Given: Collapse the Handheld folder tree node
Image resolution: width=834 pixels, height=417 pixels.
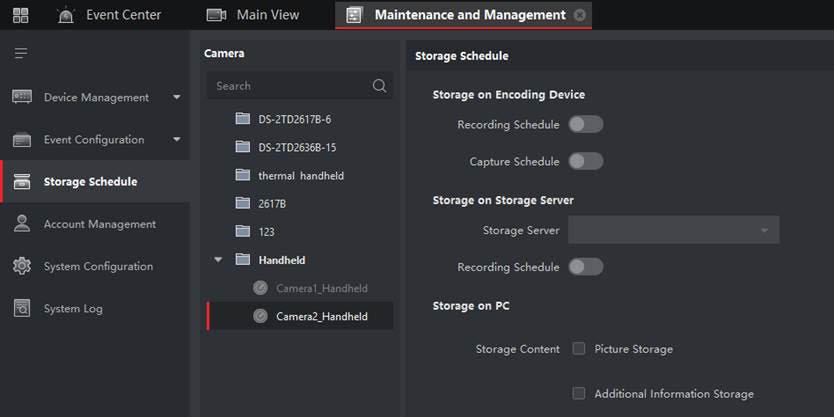Looking at the screenshot, I should pos(219,260).
